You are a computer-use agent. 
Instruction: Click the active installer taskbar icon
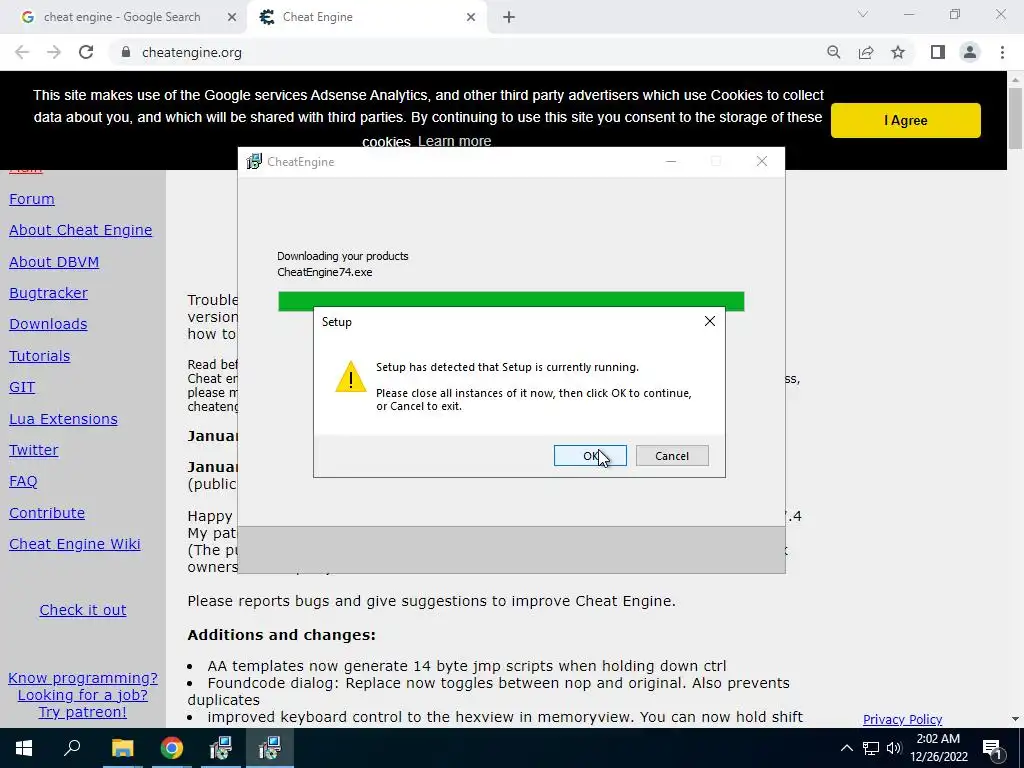[x=270, y=748]
